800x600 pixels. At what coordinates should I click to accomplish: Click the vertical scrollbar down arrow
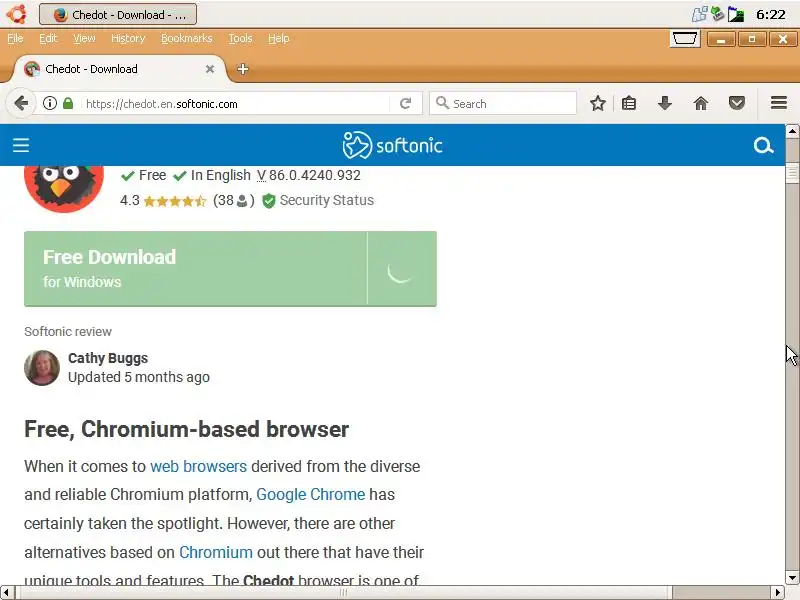click(792, 578)
